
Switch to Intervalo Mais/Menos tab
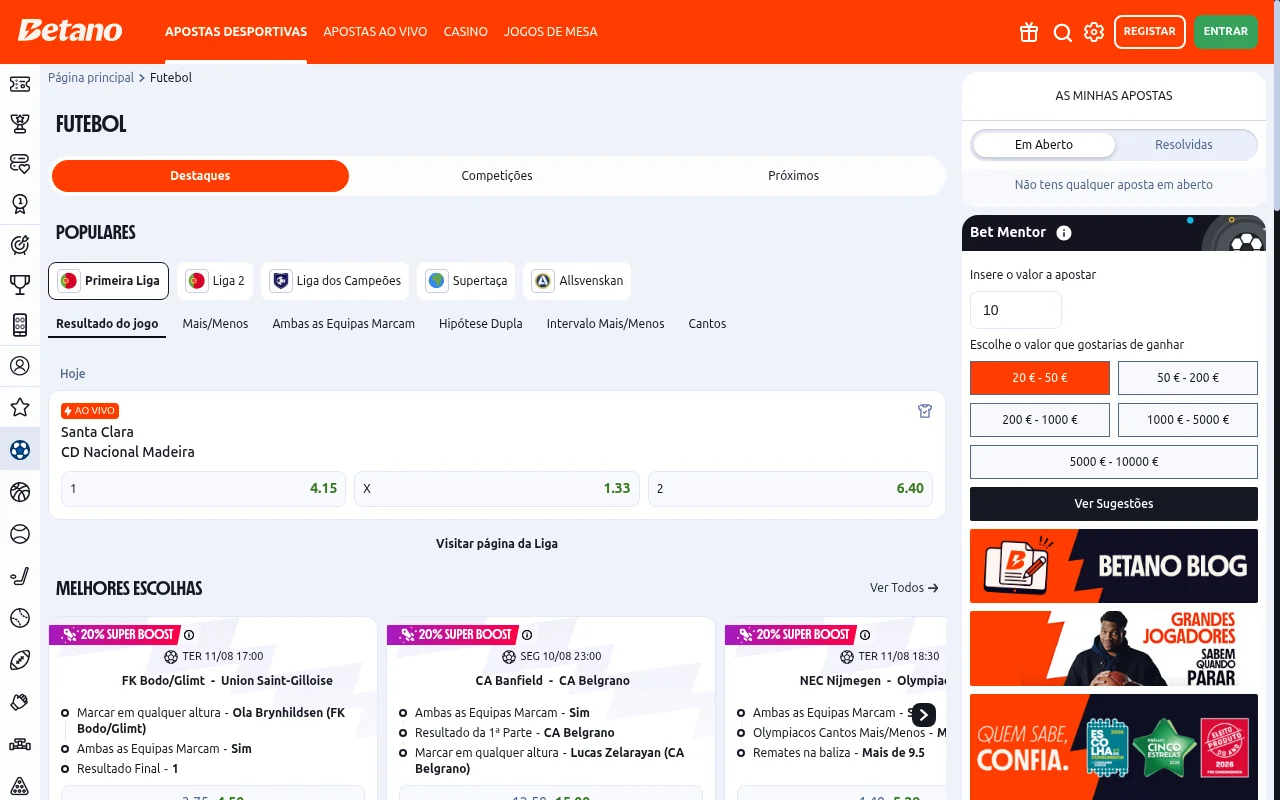(x=605, y=324)
